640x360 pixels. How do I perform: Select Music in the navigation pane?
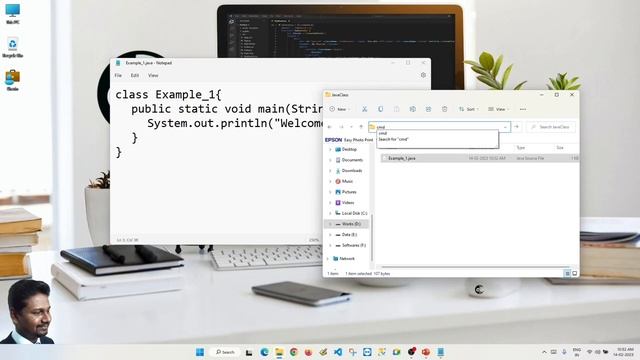348,181
